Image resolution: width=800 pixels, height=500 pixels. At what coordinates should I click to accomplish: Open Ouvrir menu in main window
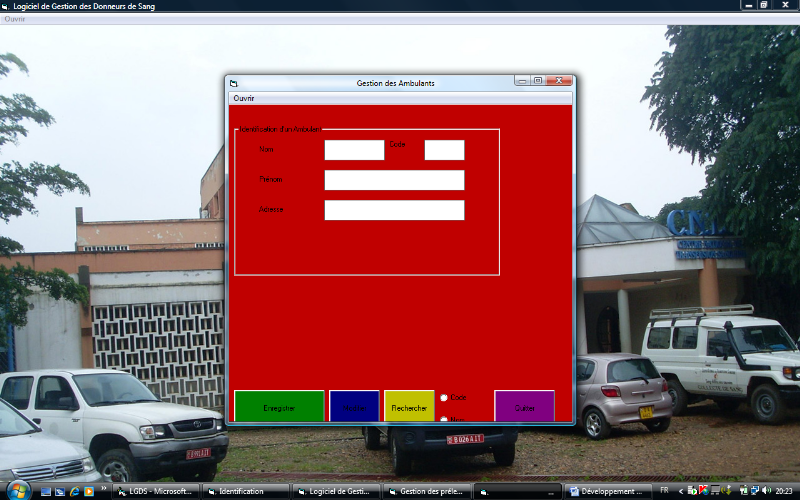point(14,19)
